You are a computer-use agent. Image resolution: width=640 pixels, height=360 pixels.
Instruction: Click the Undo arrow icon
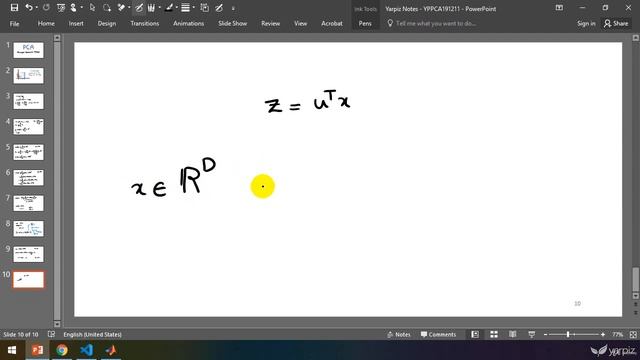pyautogui.click(x=29, y=8)
